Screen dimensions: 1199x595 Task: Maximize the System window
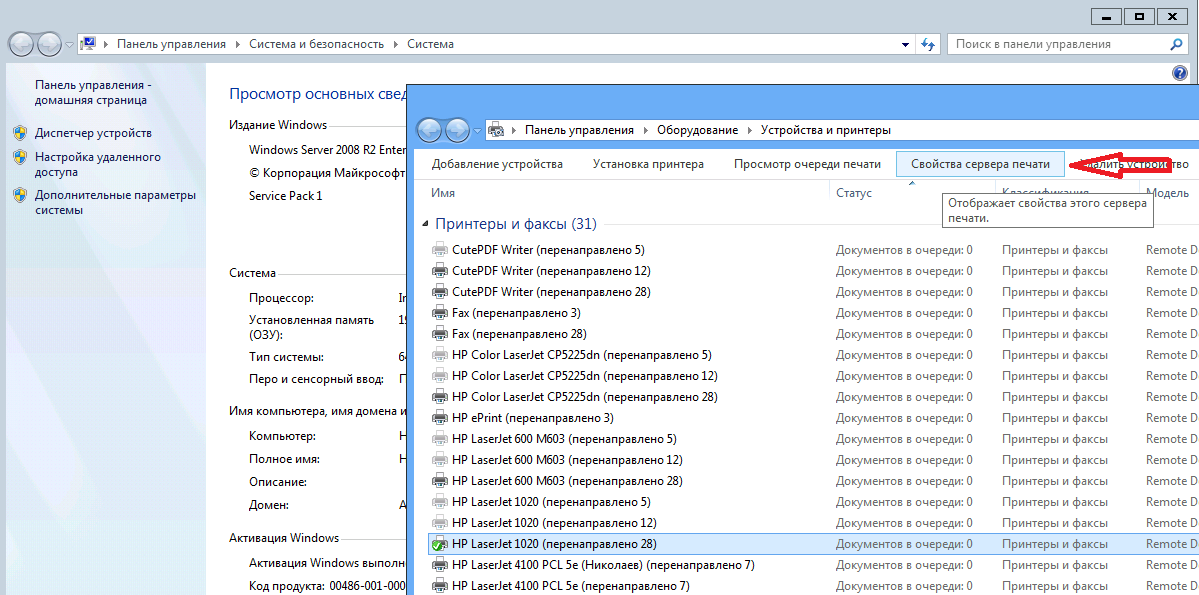[x=1139, y=15]
